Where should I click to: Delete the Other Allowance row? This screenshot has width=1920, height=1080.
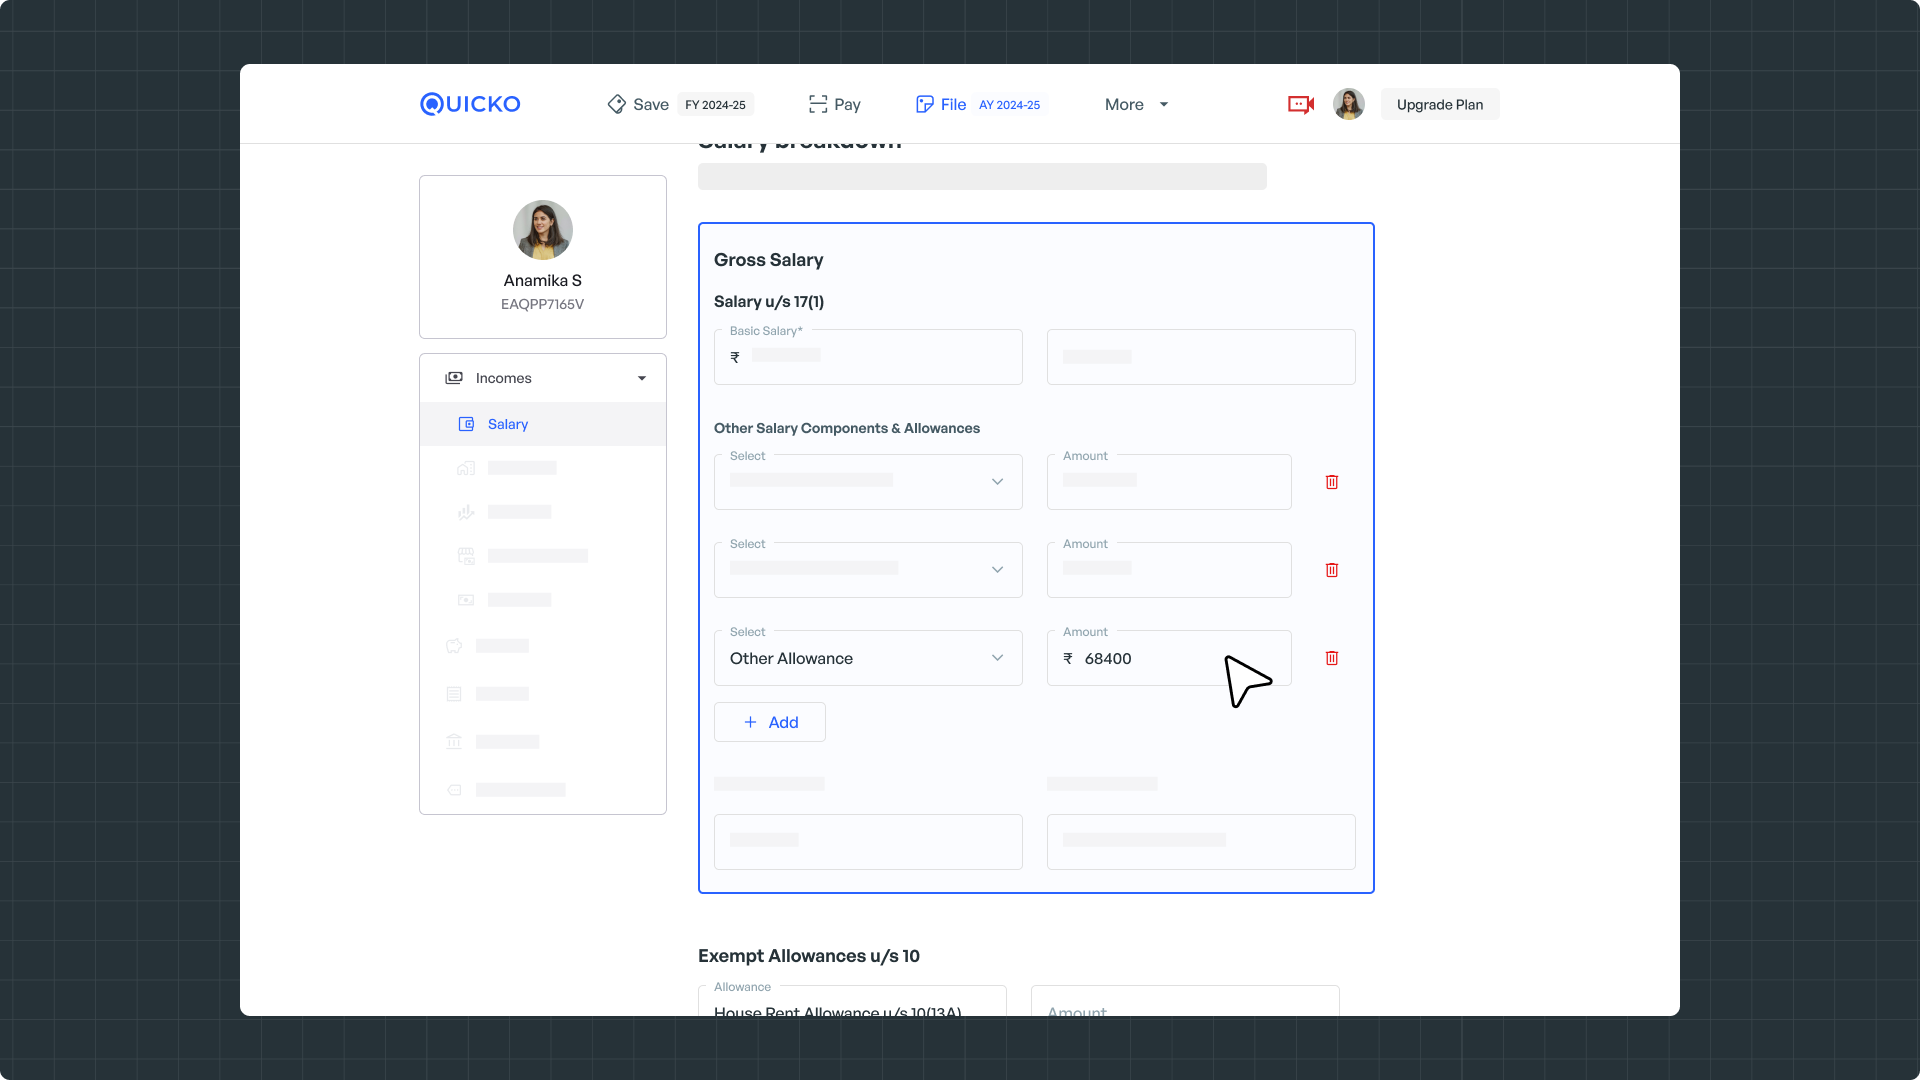[x=1331, y=658]
